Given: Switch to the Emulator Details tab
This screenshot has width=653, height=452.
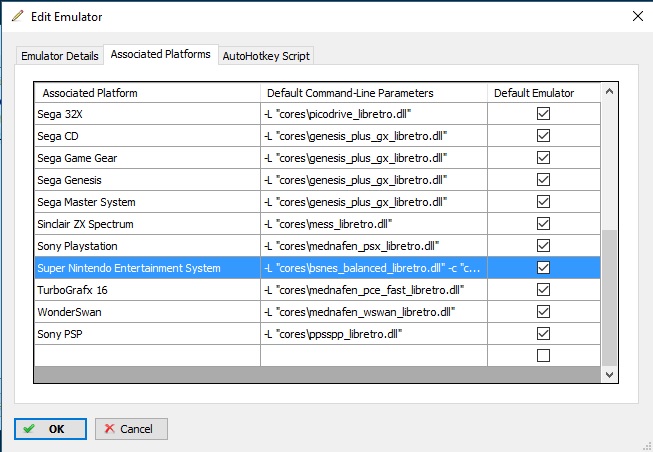Looking at the screenshot, I should tap(60, 56).
